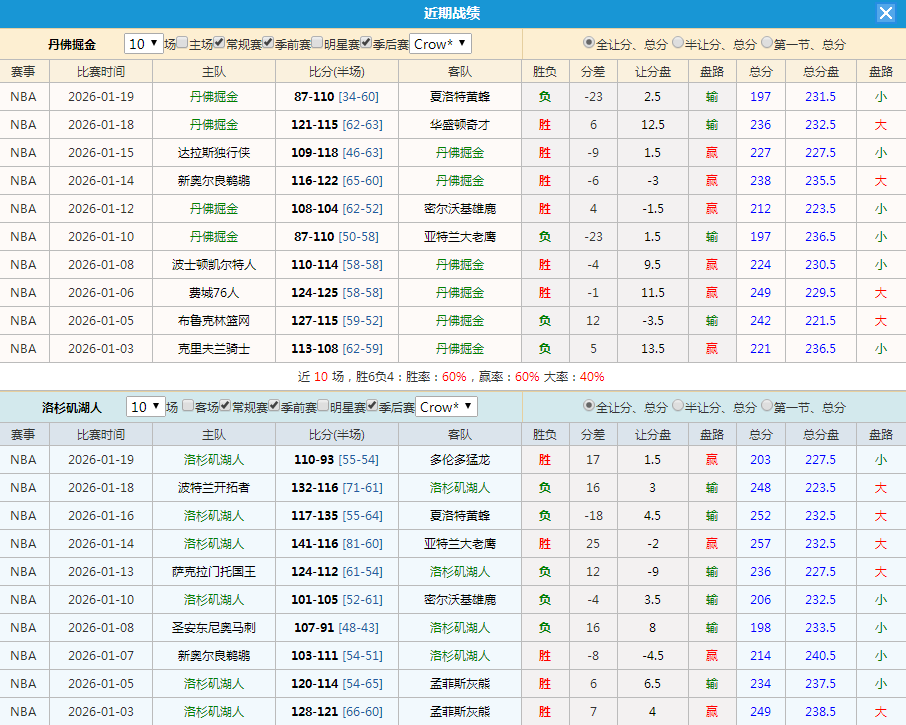Uncheck 季后赛 in the Lakers filter row

[x=374, y=407]
